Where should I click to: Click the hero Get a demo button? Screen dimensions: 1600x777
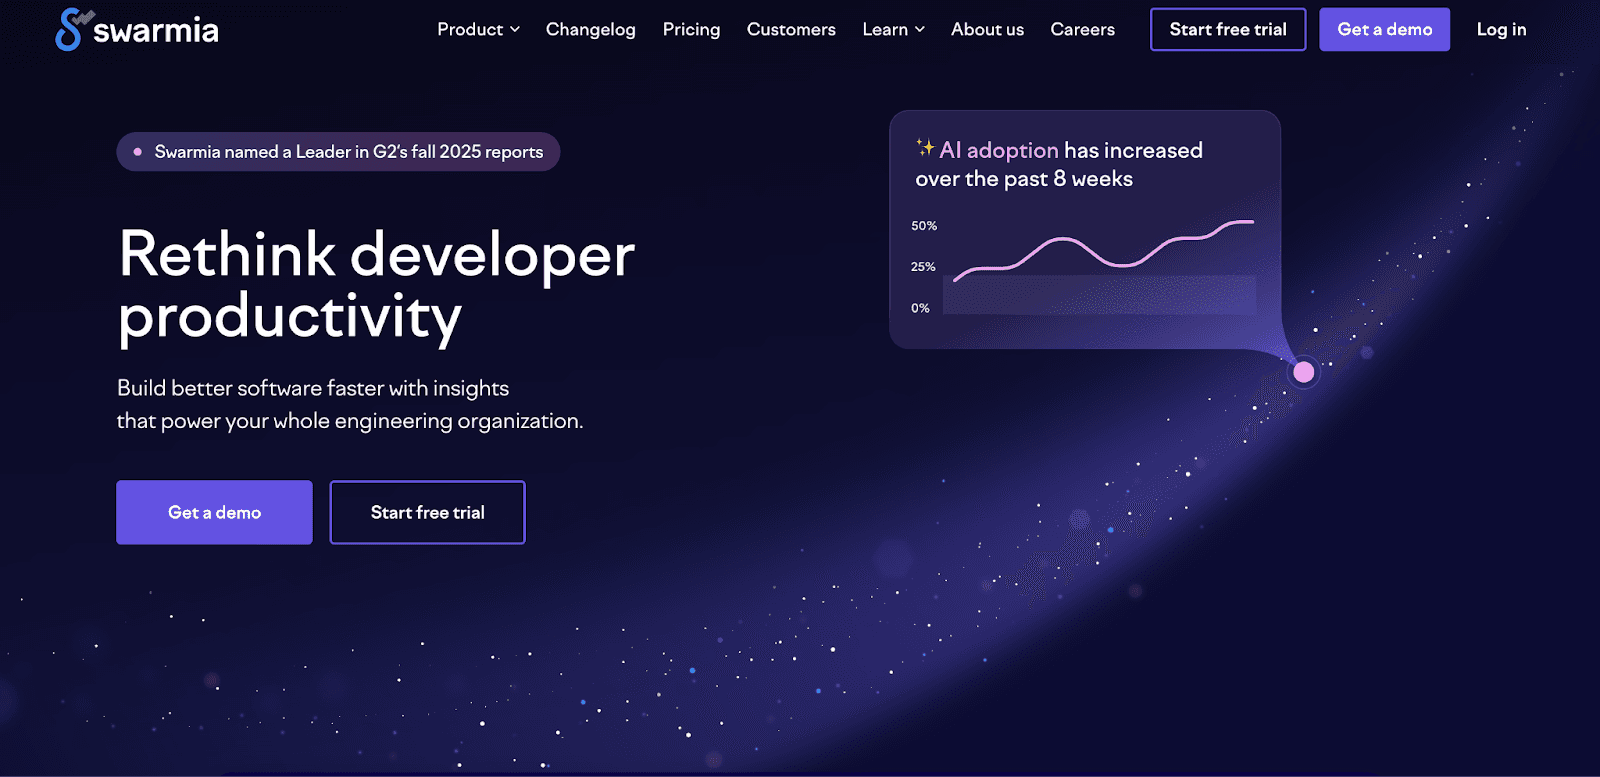tap(214, 512)
